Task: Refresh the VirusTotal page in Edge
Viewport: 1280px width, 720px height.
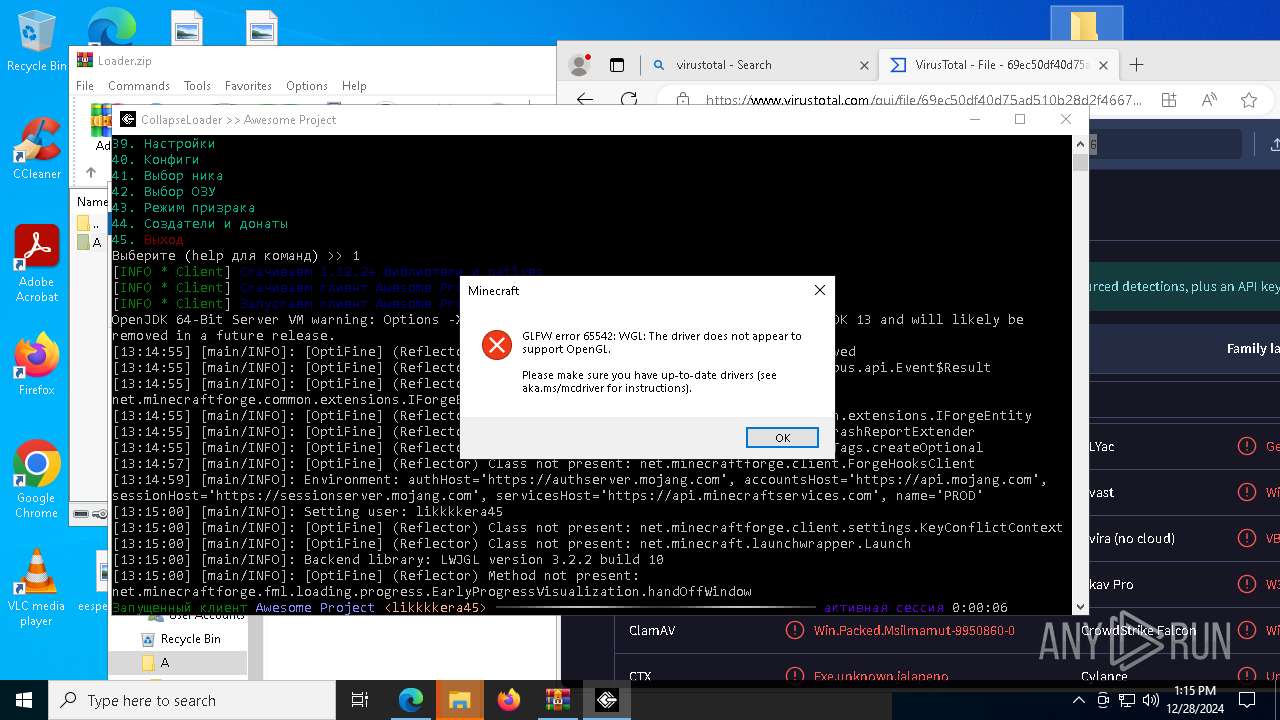Action: pyautogui.click(x=629, y=100)
